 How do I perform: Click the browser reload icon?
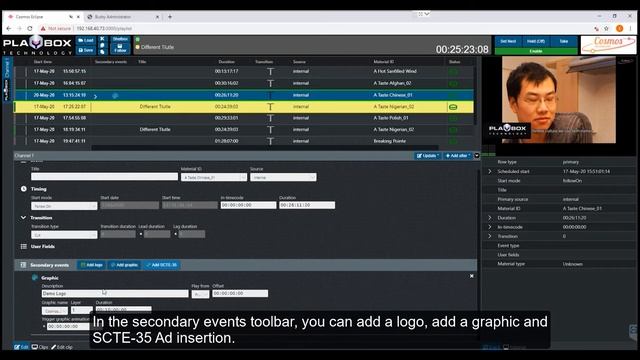pos(30,29)
